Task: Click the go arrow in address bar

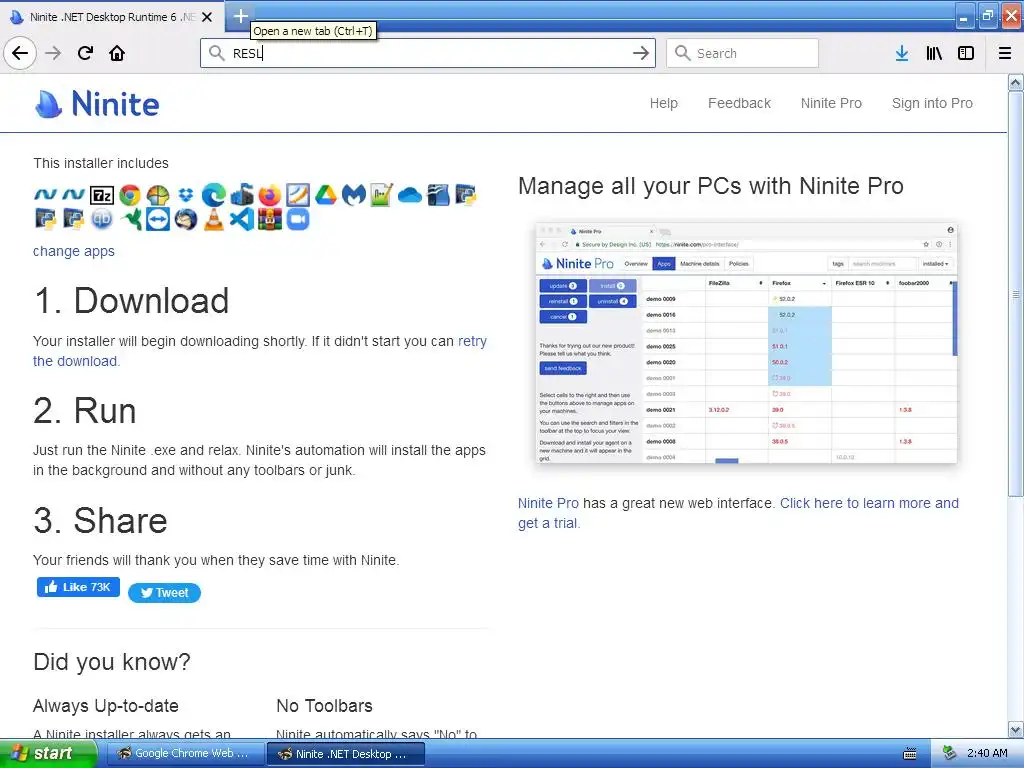Action: (641, 53)
